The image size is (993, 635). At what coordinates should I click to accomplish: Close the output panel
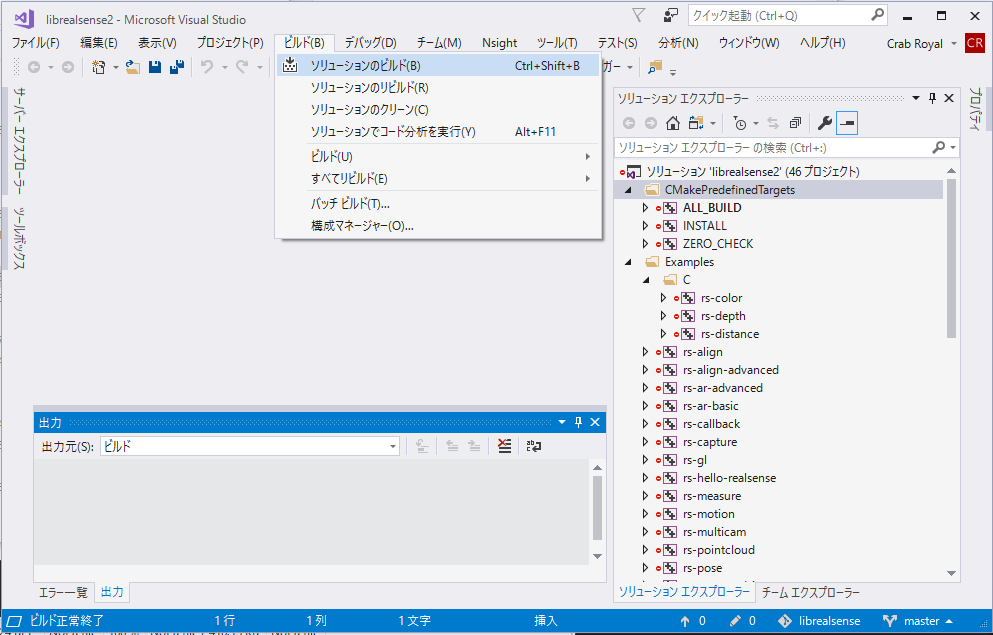pos(595,422)
